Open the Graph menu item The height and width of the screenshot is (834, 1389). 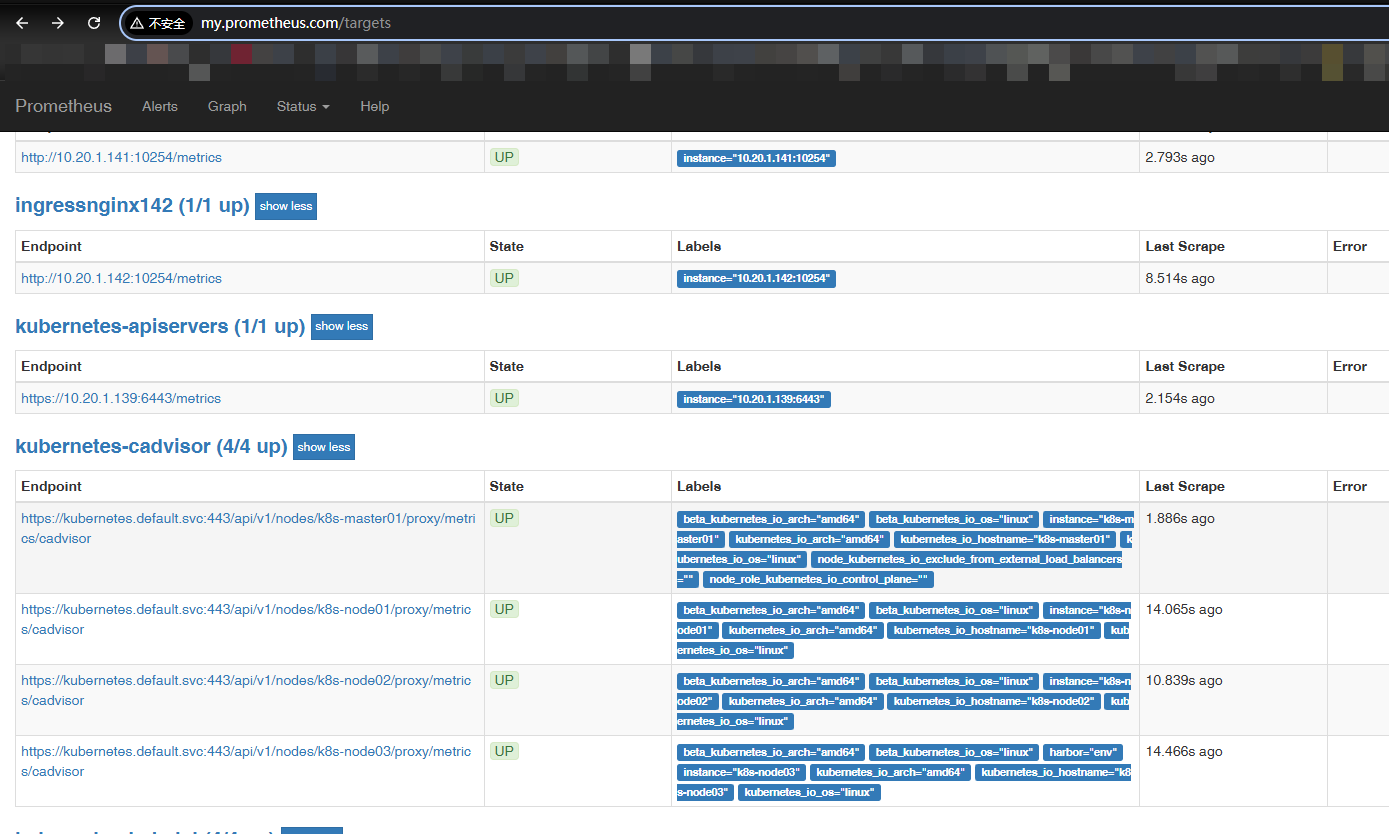tap(227, 106)
